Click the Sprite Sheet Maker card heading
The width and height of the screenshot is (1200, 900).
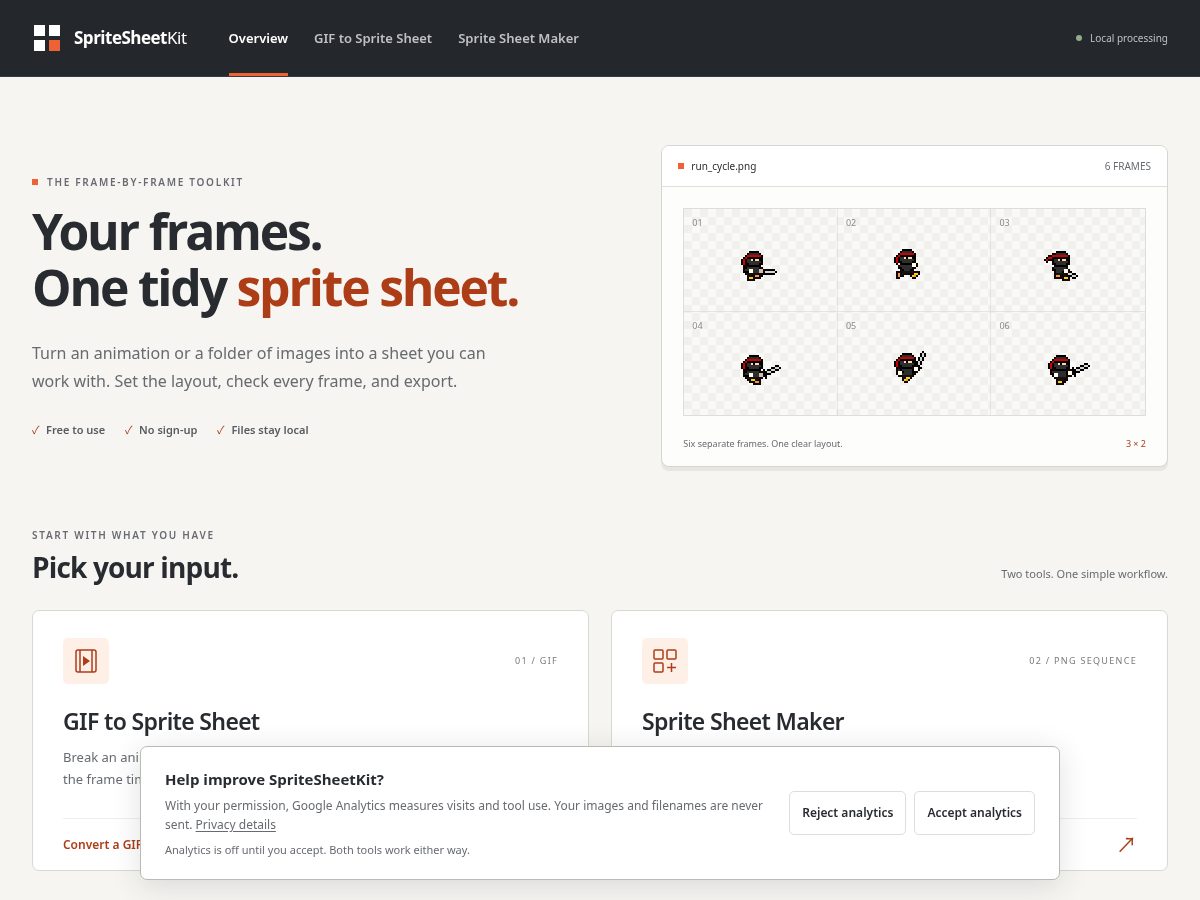[x=743, y=721]
